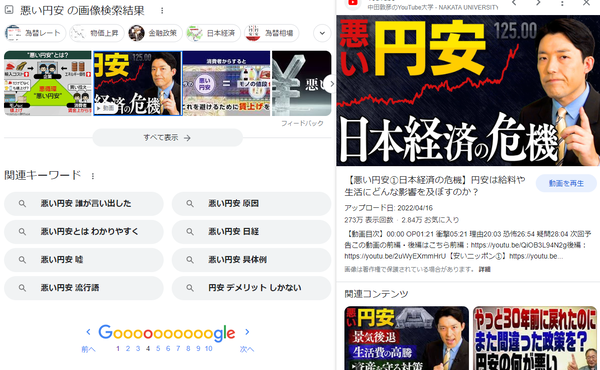Go to results page 2
This screenshot has height=370, width=600.
pos(128,349)
